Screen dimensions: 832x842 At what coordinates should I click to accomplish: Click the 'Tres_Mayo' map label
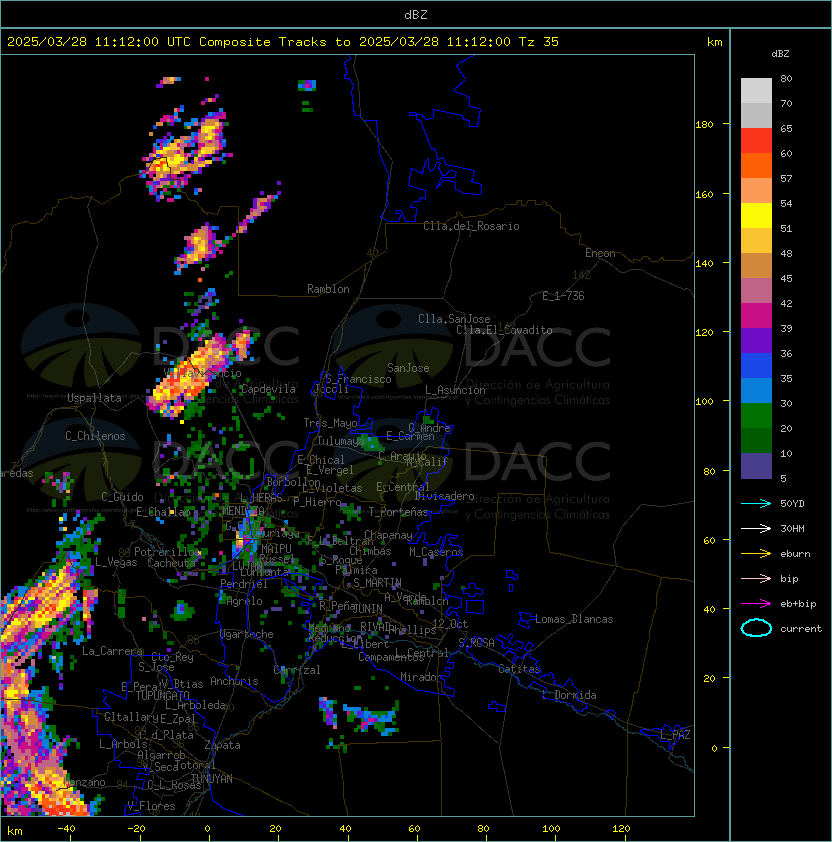coord(330,423)
